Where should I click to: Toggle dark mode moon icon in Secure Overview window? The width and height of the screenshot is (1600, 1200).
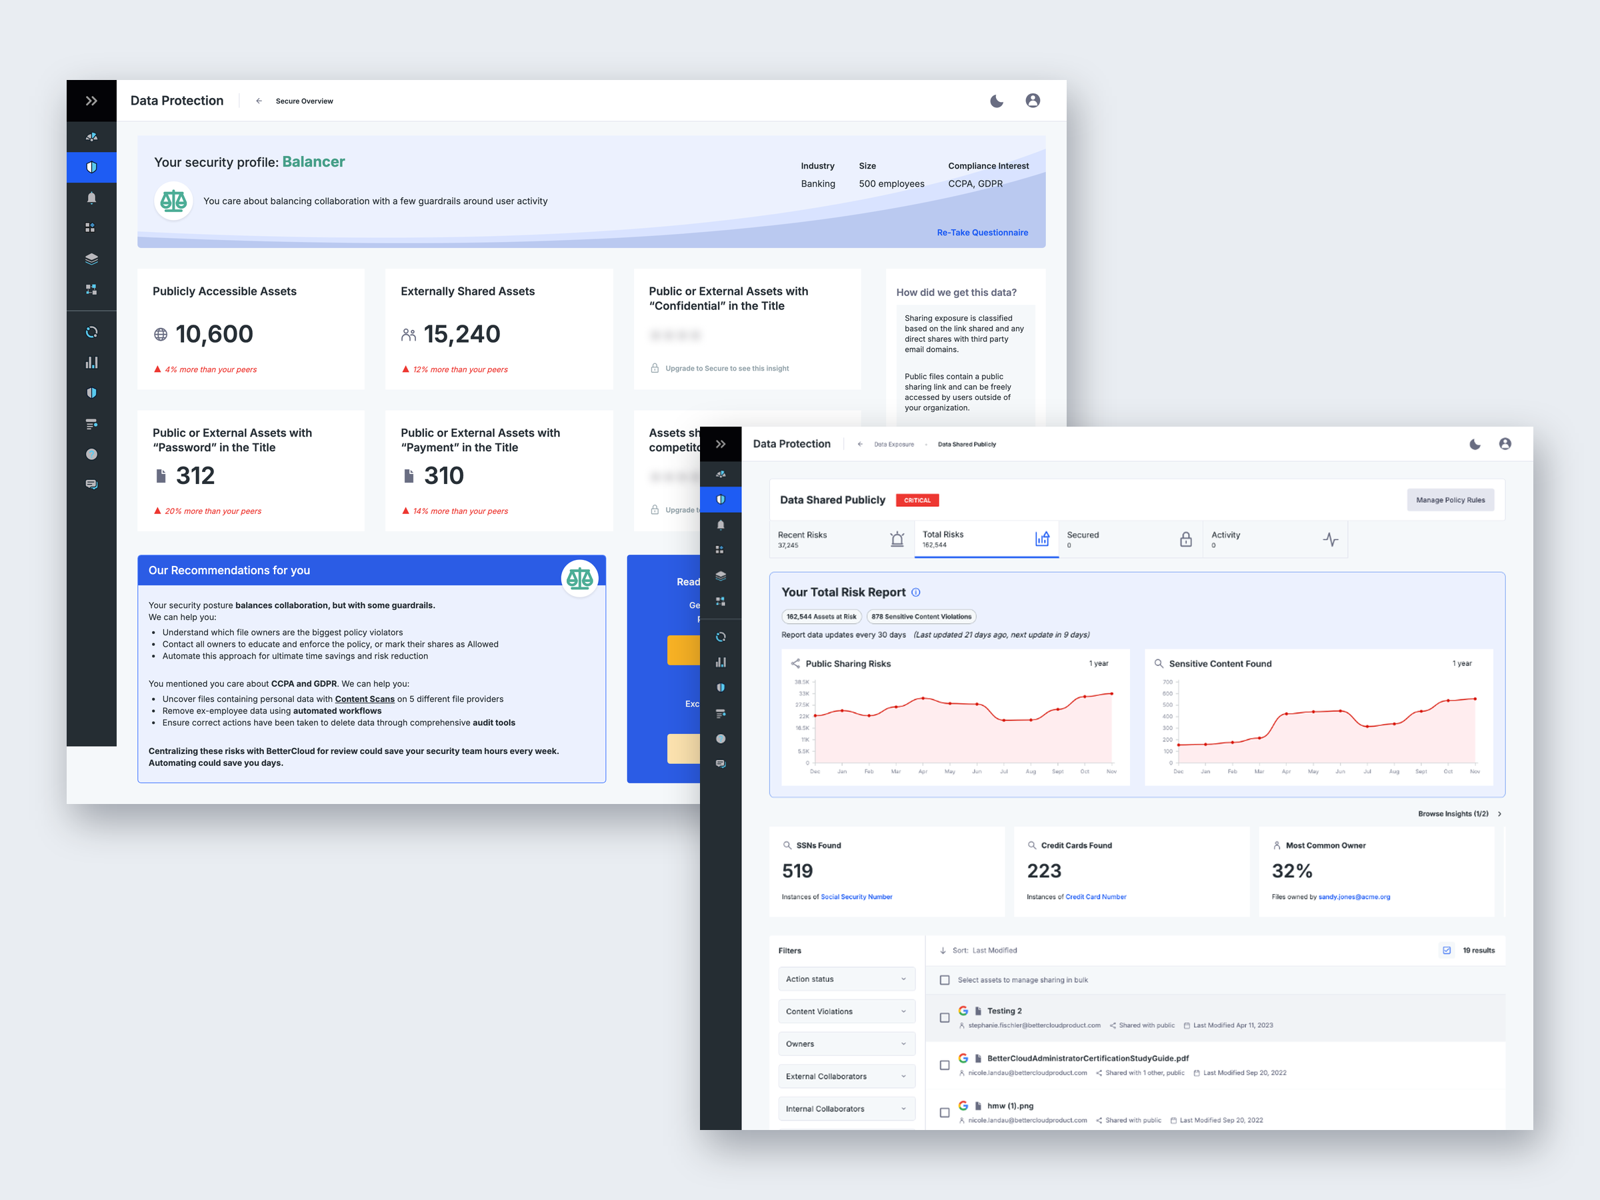997,101
